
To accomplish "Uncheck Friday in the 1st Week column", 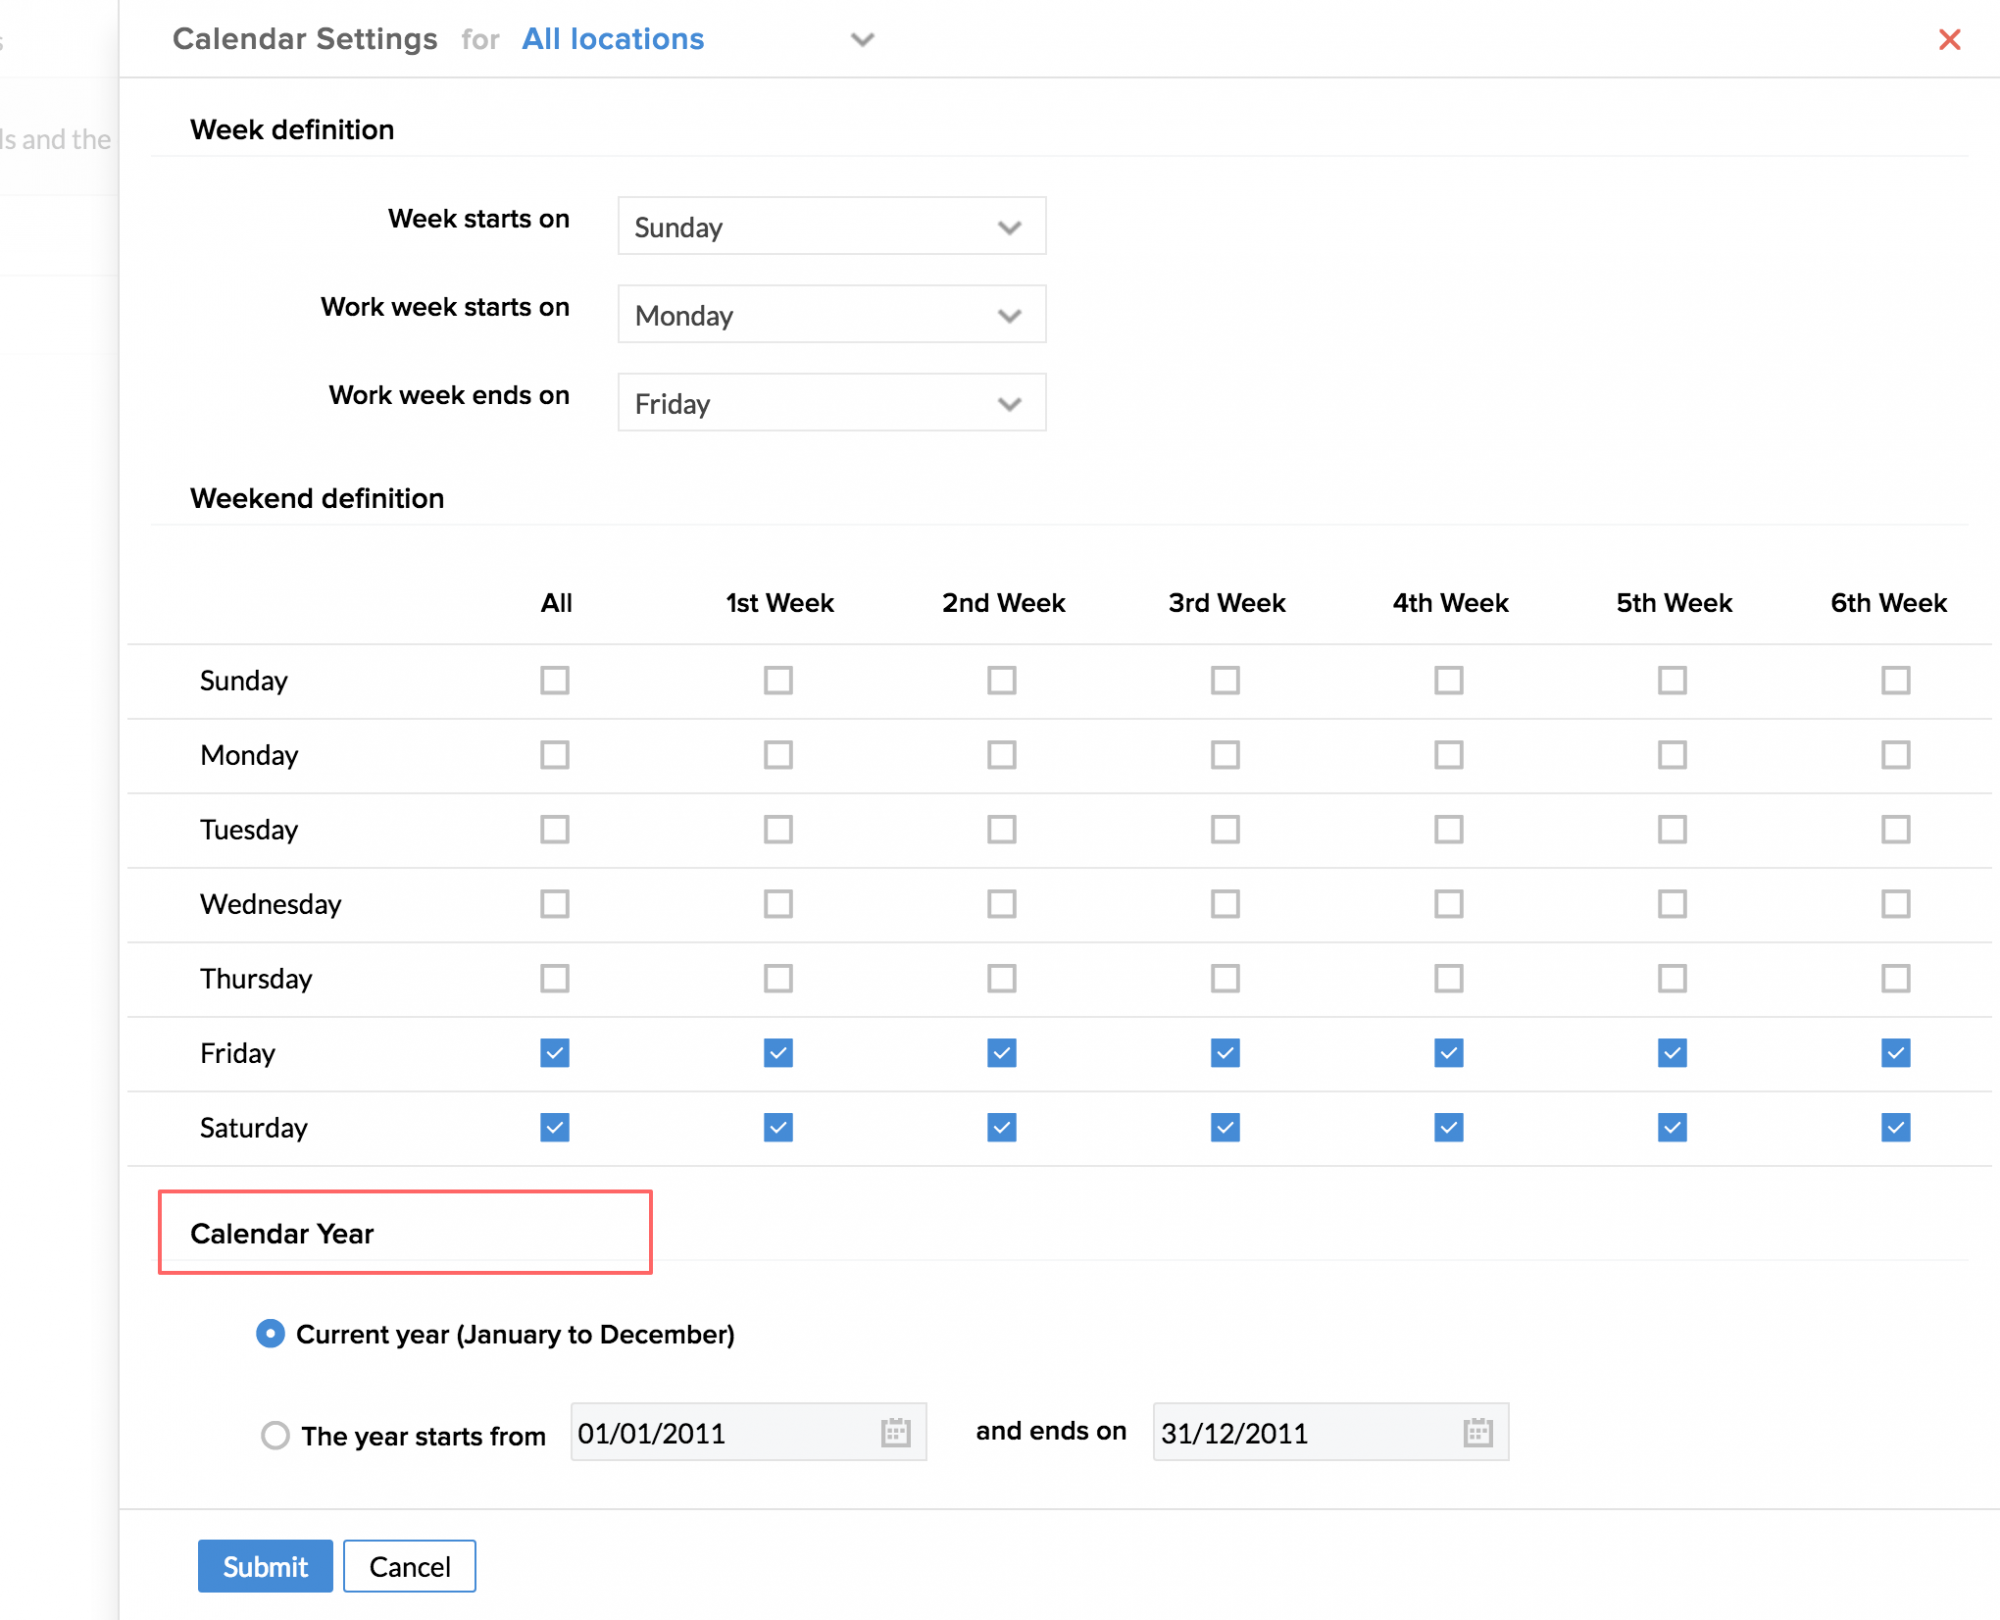I will coord(778,1052).
